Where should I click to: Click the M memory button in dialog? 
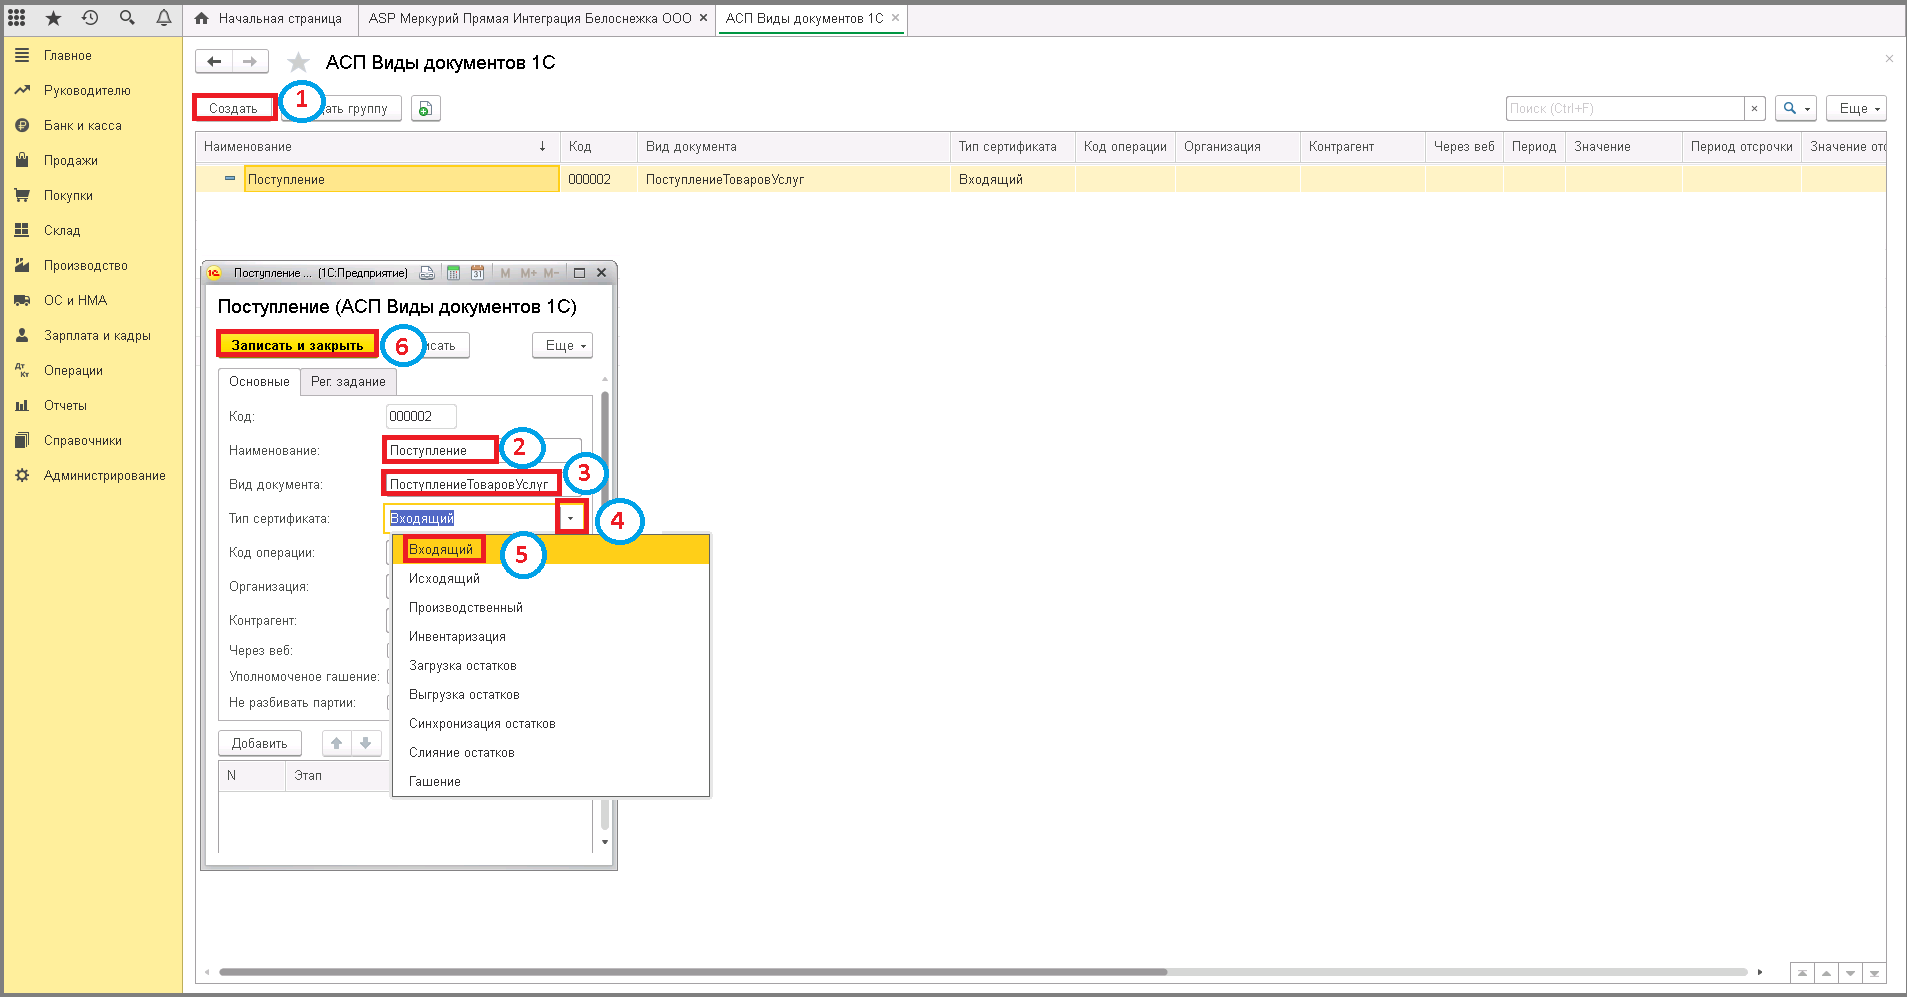click(x=505, y=273)
